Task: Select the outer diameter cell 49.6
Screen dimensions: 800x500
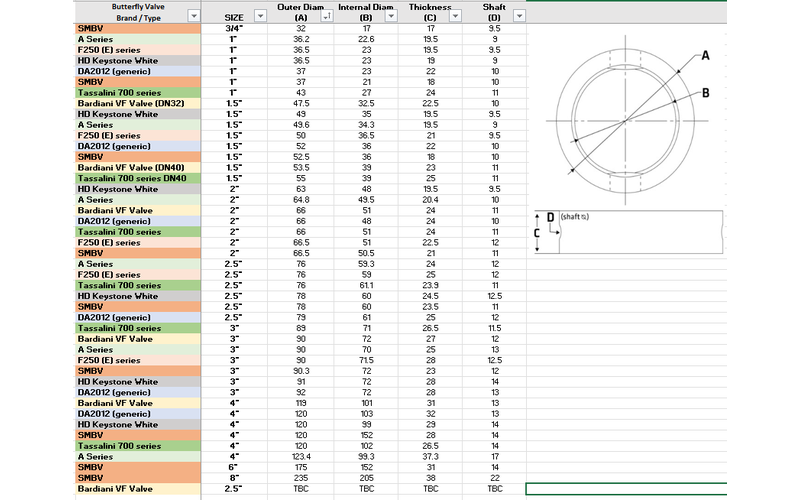Action: point(301,125)
